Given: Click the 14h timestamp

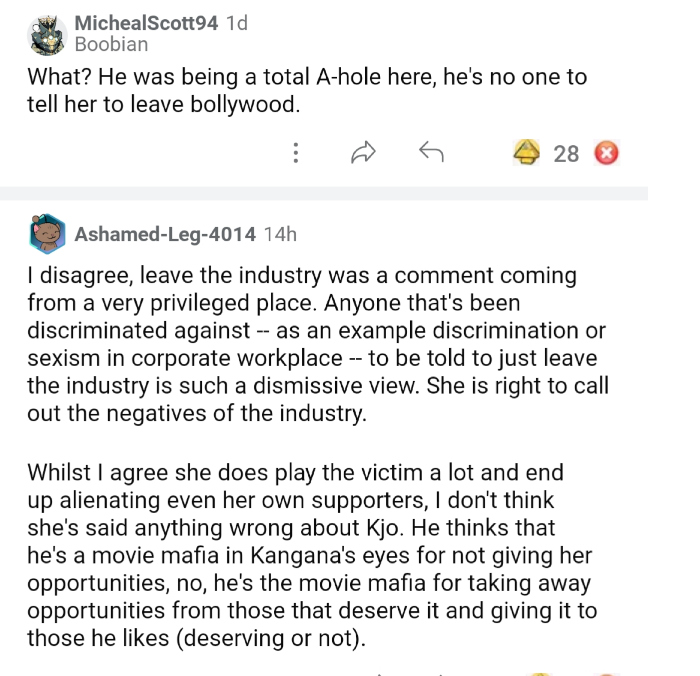Looking at the screenshot, I should [280, 235].
